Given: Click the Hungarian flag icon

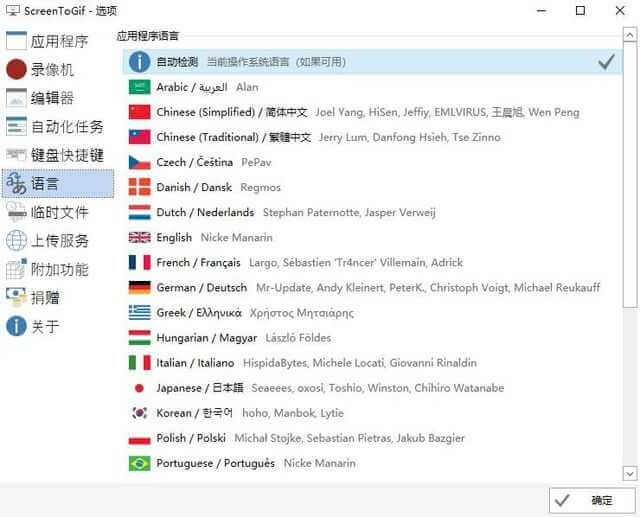Looking at the screenshot, I should (x=140, y=337).
